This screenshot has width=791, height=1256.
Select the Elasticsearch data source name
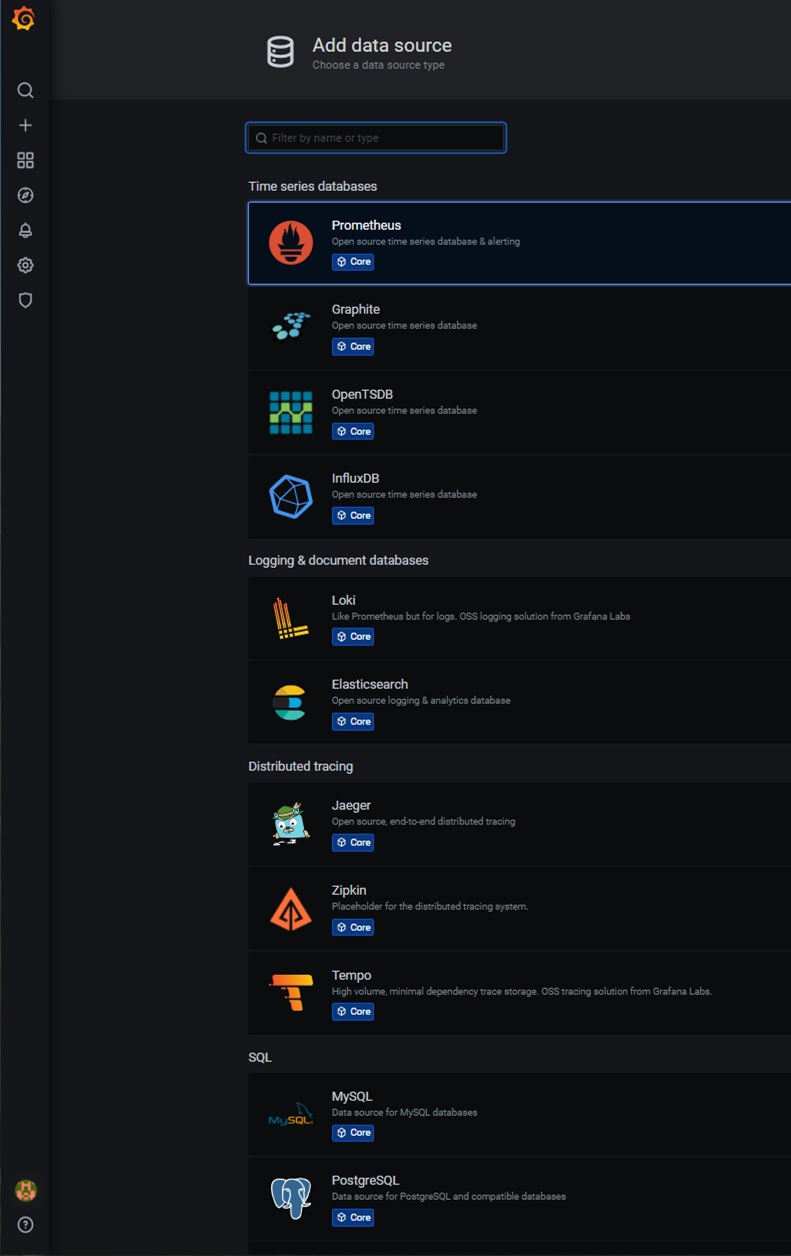click(370, 684)
